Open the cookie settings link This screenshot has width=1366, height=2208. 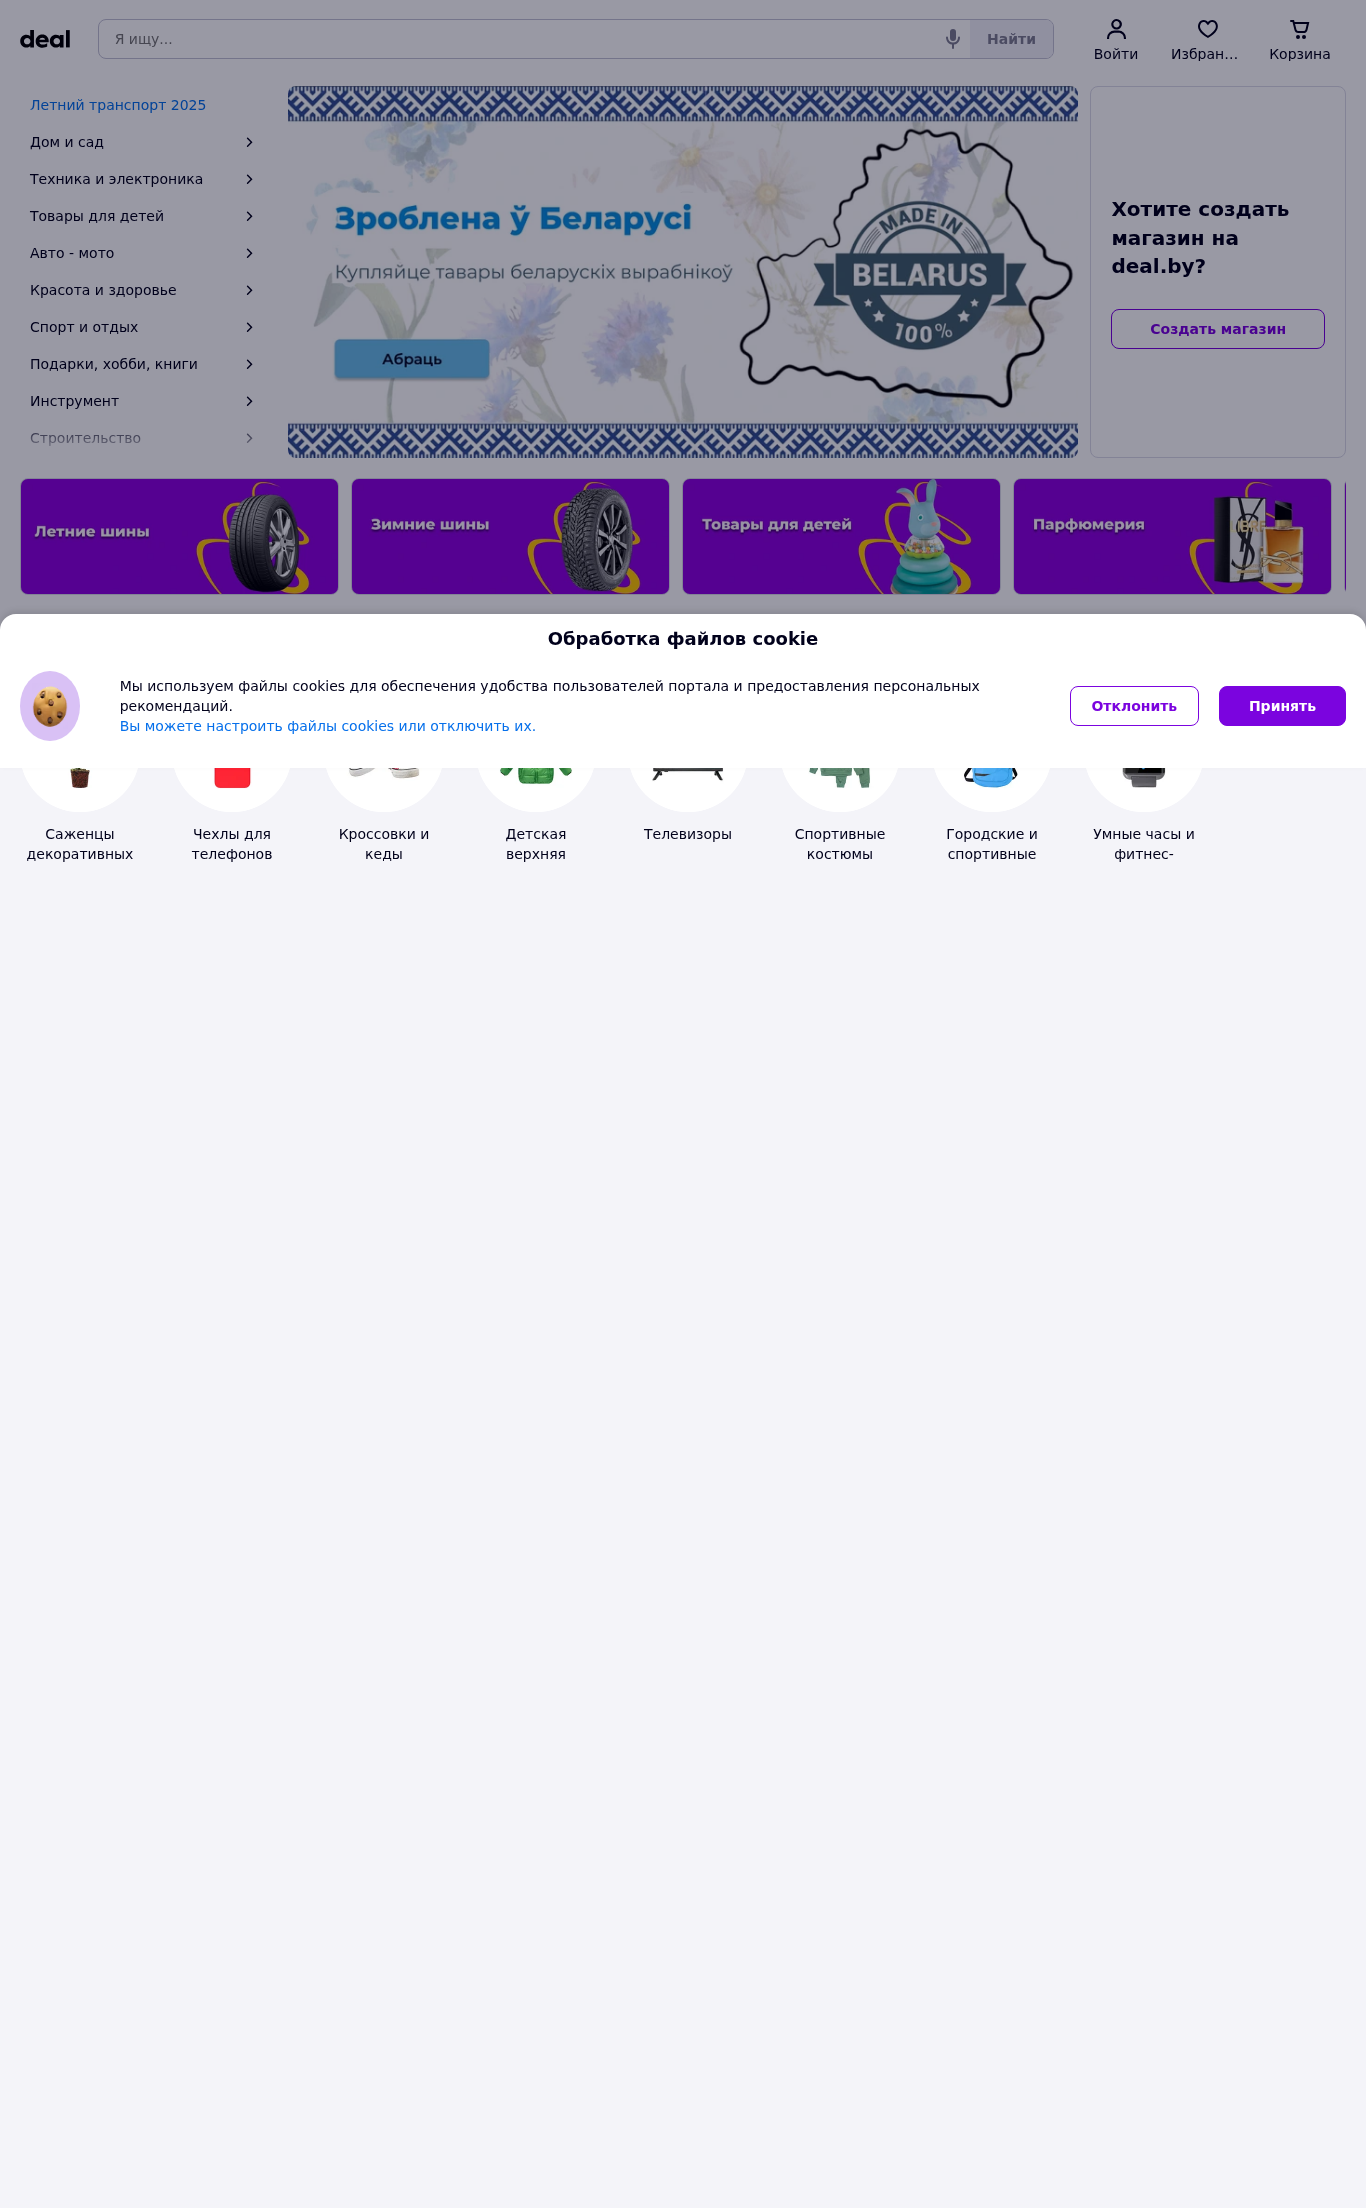pyautogui.click(x=328, y=726)
